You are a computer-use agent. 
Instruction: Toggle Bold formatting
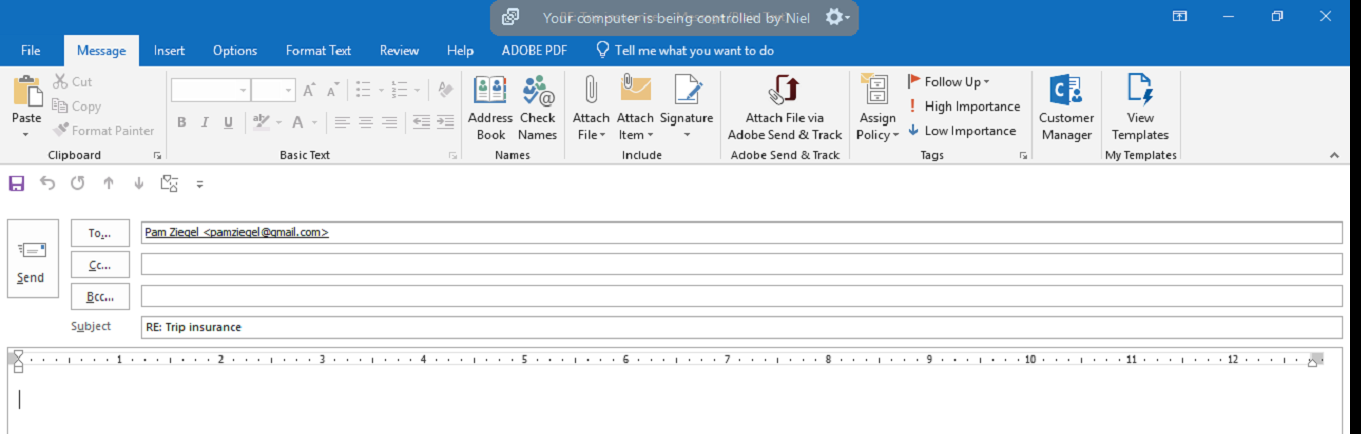pyautogui.click(x=182, y=122)
